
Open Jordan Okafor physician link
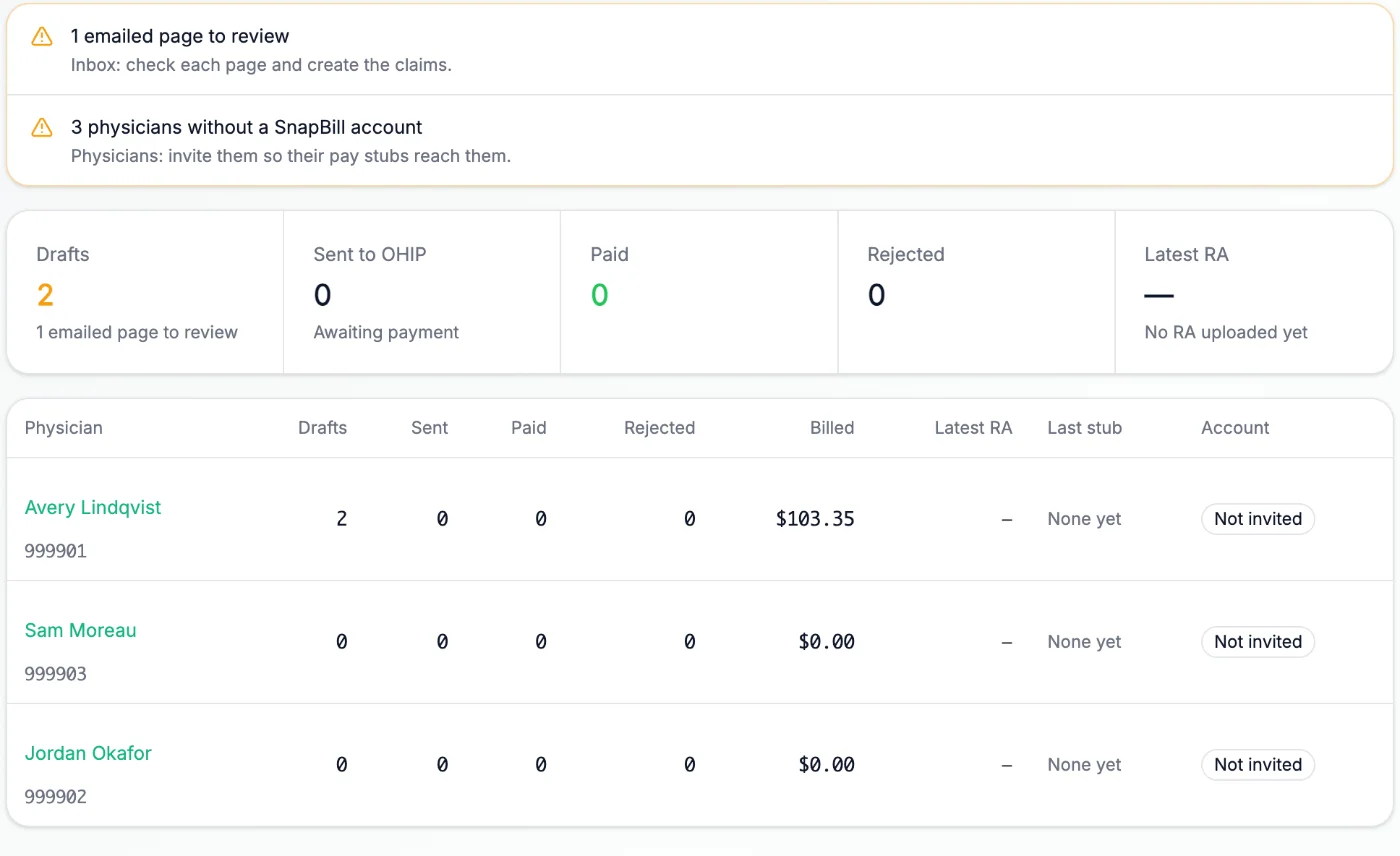pyautogui.click(x=88, y=753)
